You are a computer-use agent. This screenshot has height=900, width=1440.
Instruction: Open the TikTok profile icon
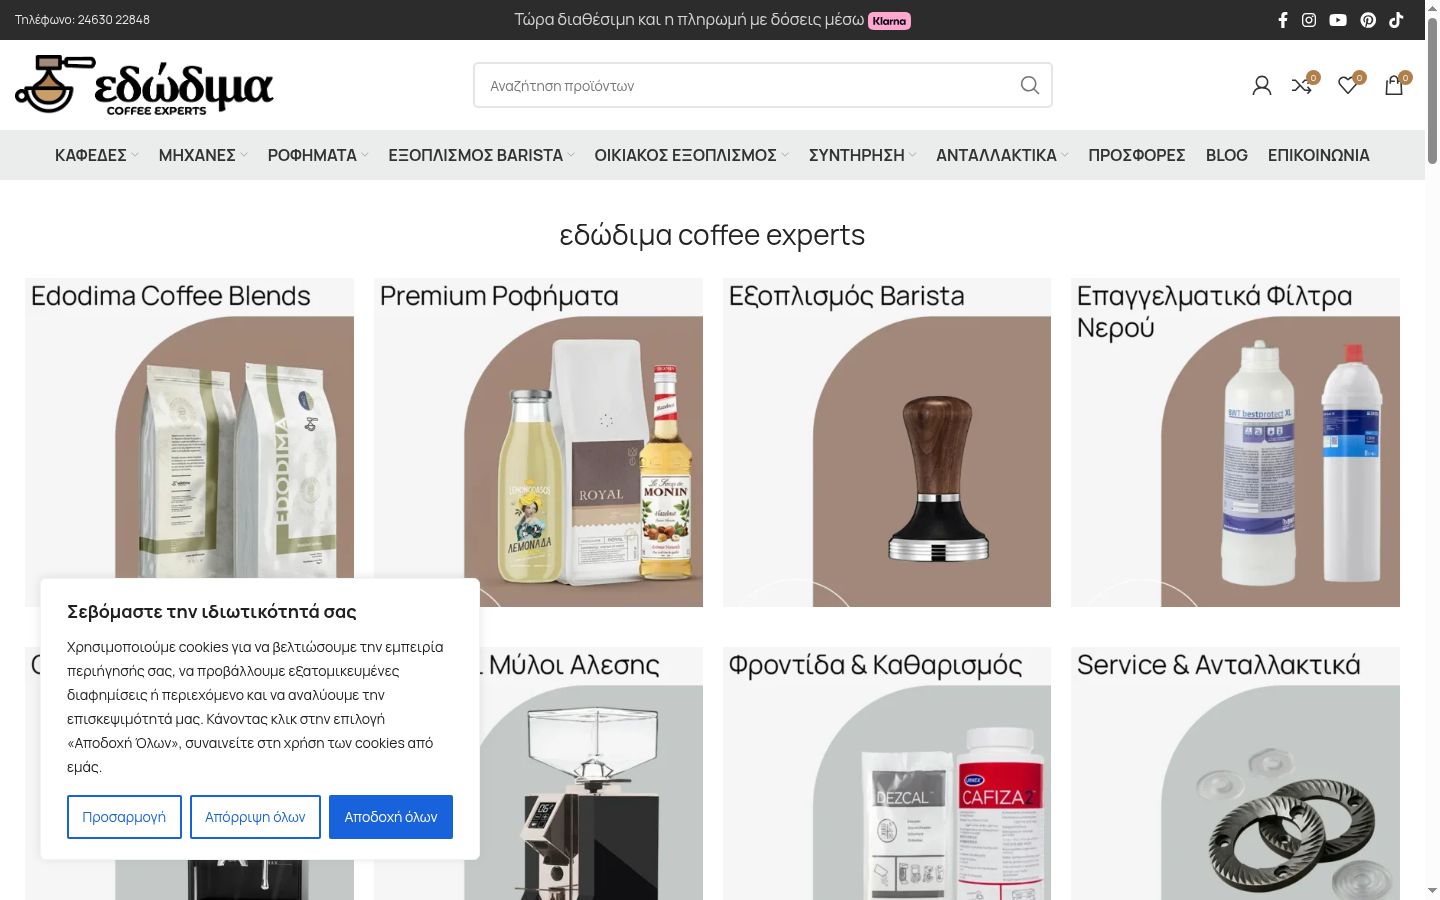pos(1396,20)
